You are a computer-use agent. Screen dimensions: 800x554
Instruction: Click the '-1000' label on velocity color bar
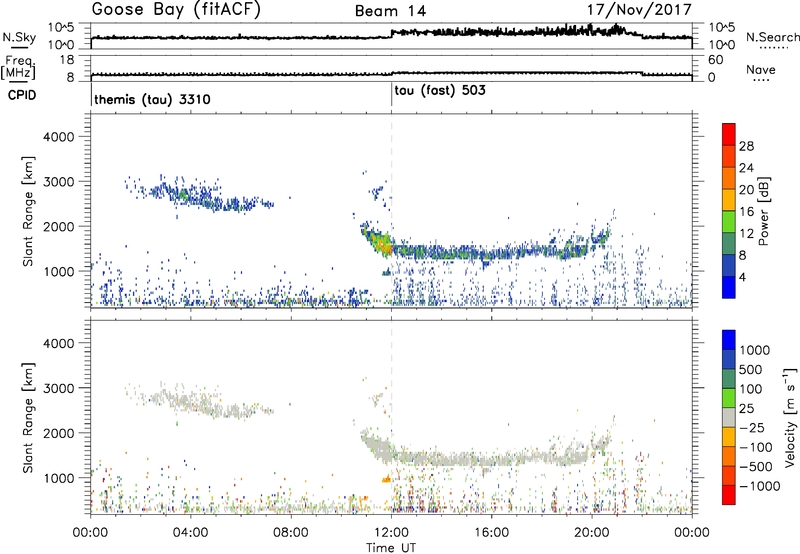(759, 486)
